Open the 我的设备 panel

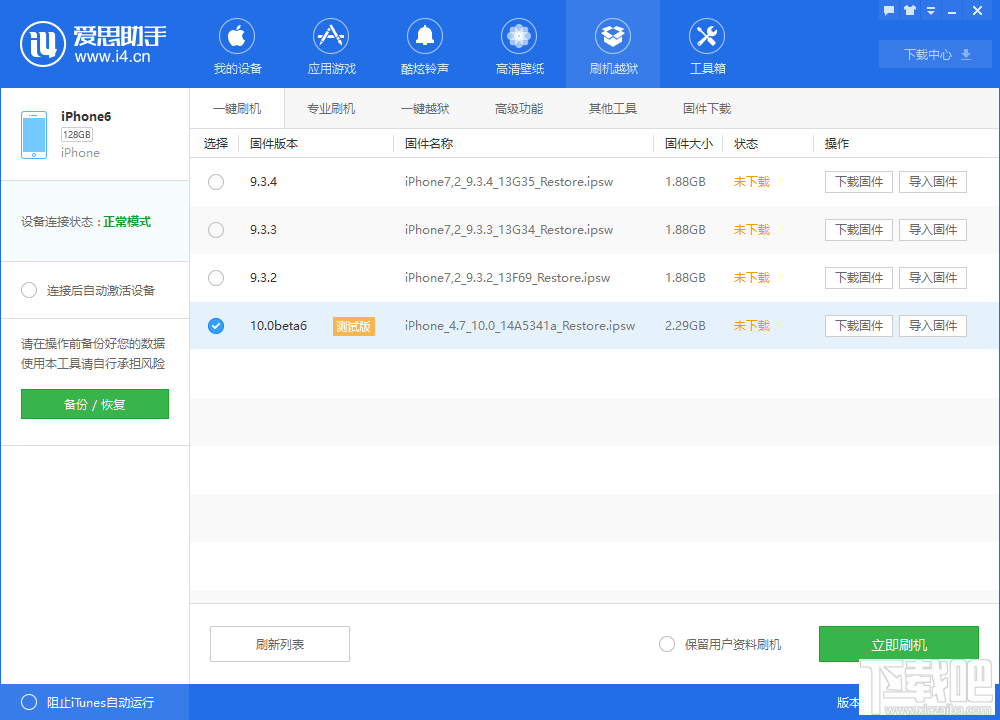point(236,44)
